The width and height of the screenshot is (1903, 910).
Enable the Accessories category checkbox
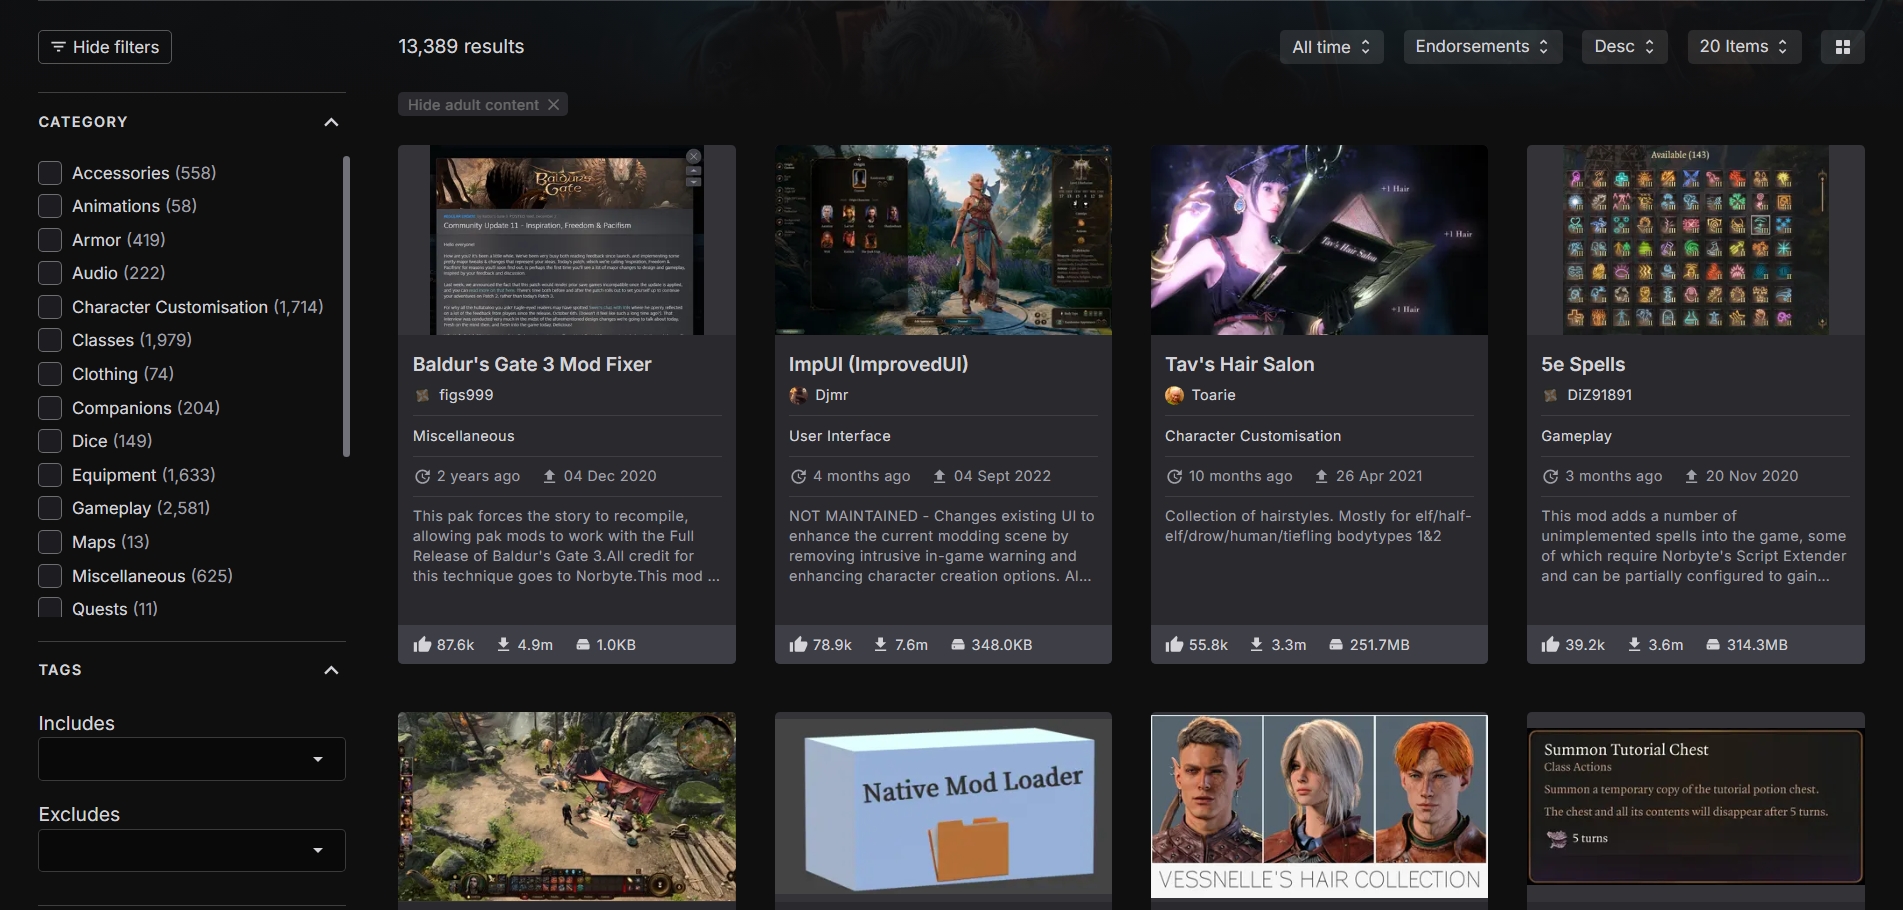[50, 173]
